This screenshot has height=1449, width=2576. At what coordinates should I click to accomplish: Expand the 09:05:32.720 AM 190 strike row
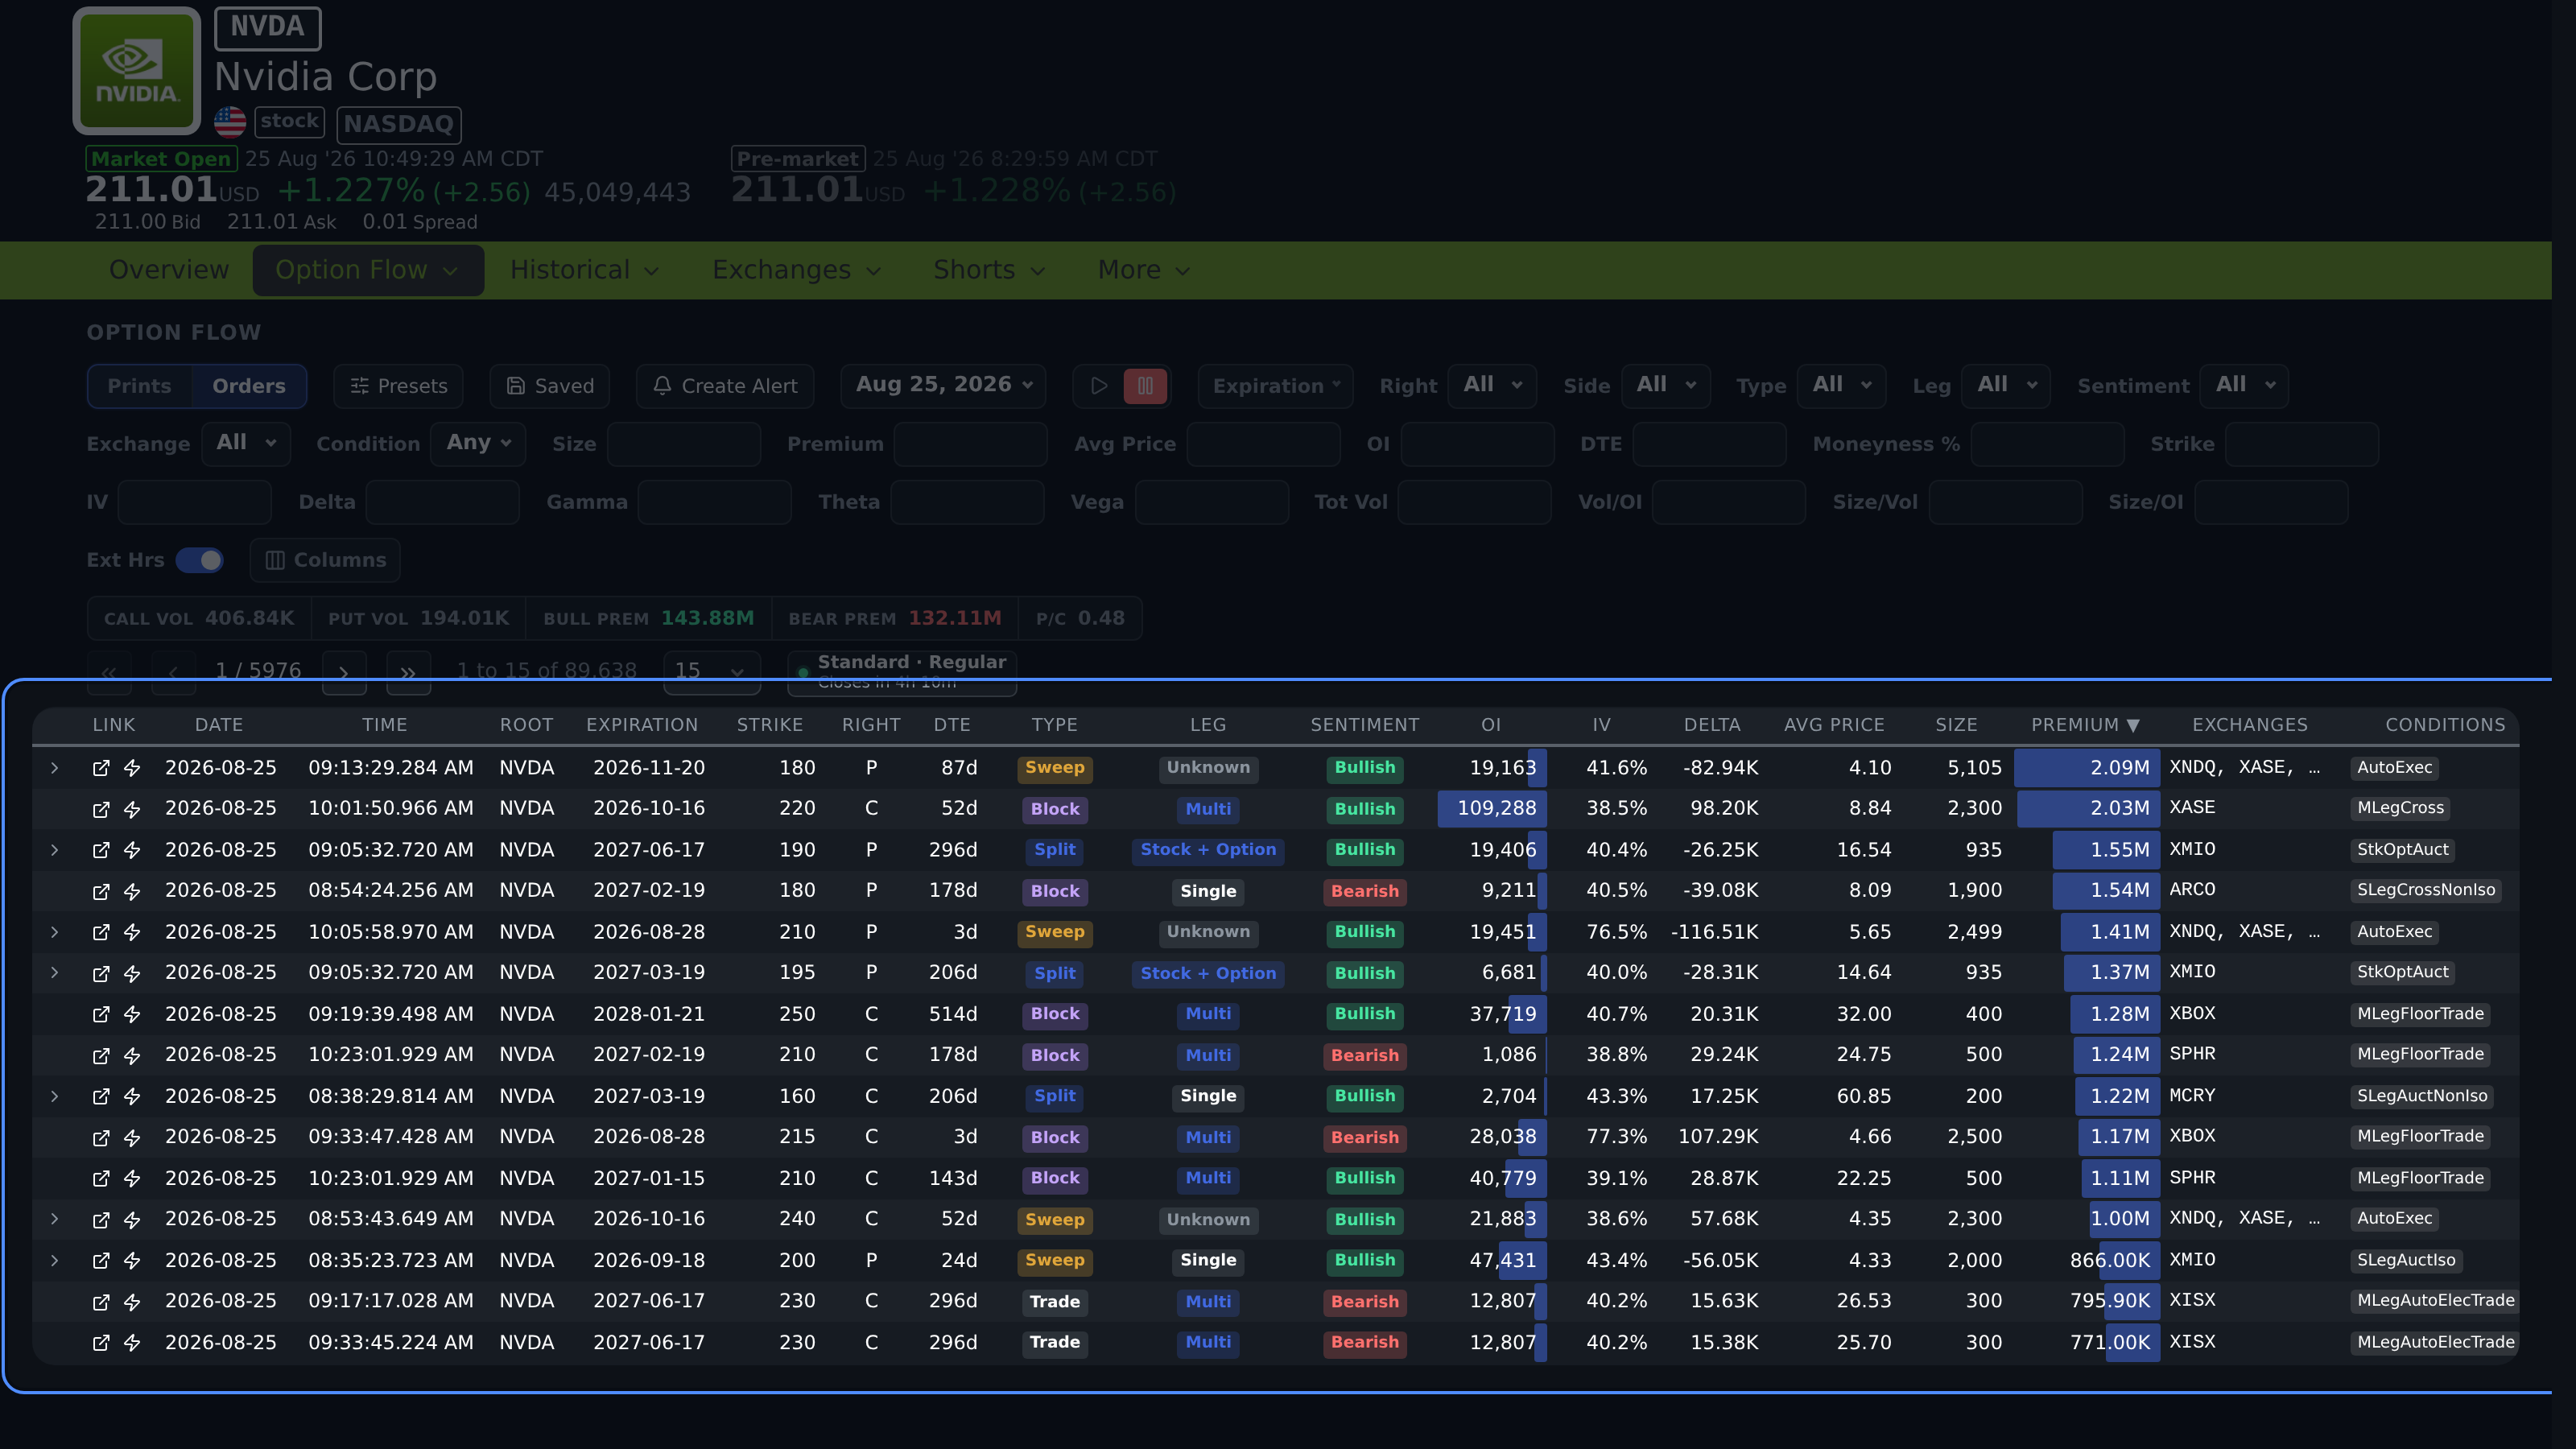55,850
